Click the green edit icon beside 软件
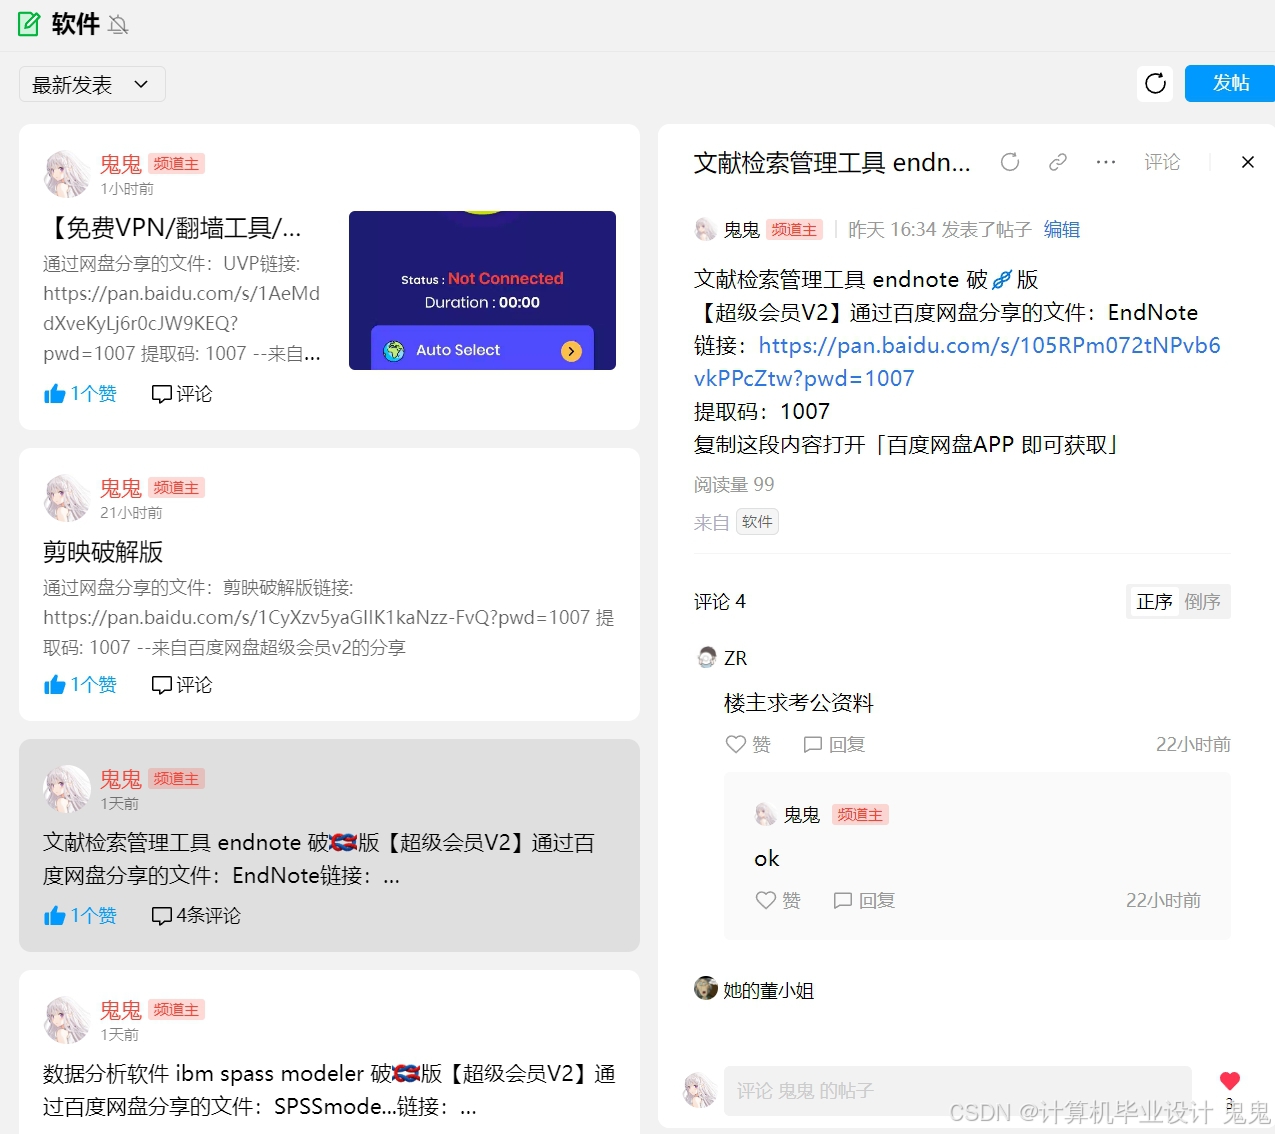Screen dimensions: 1275x1134 point(30,24)
